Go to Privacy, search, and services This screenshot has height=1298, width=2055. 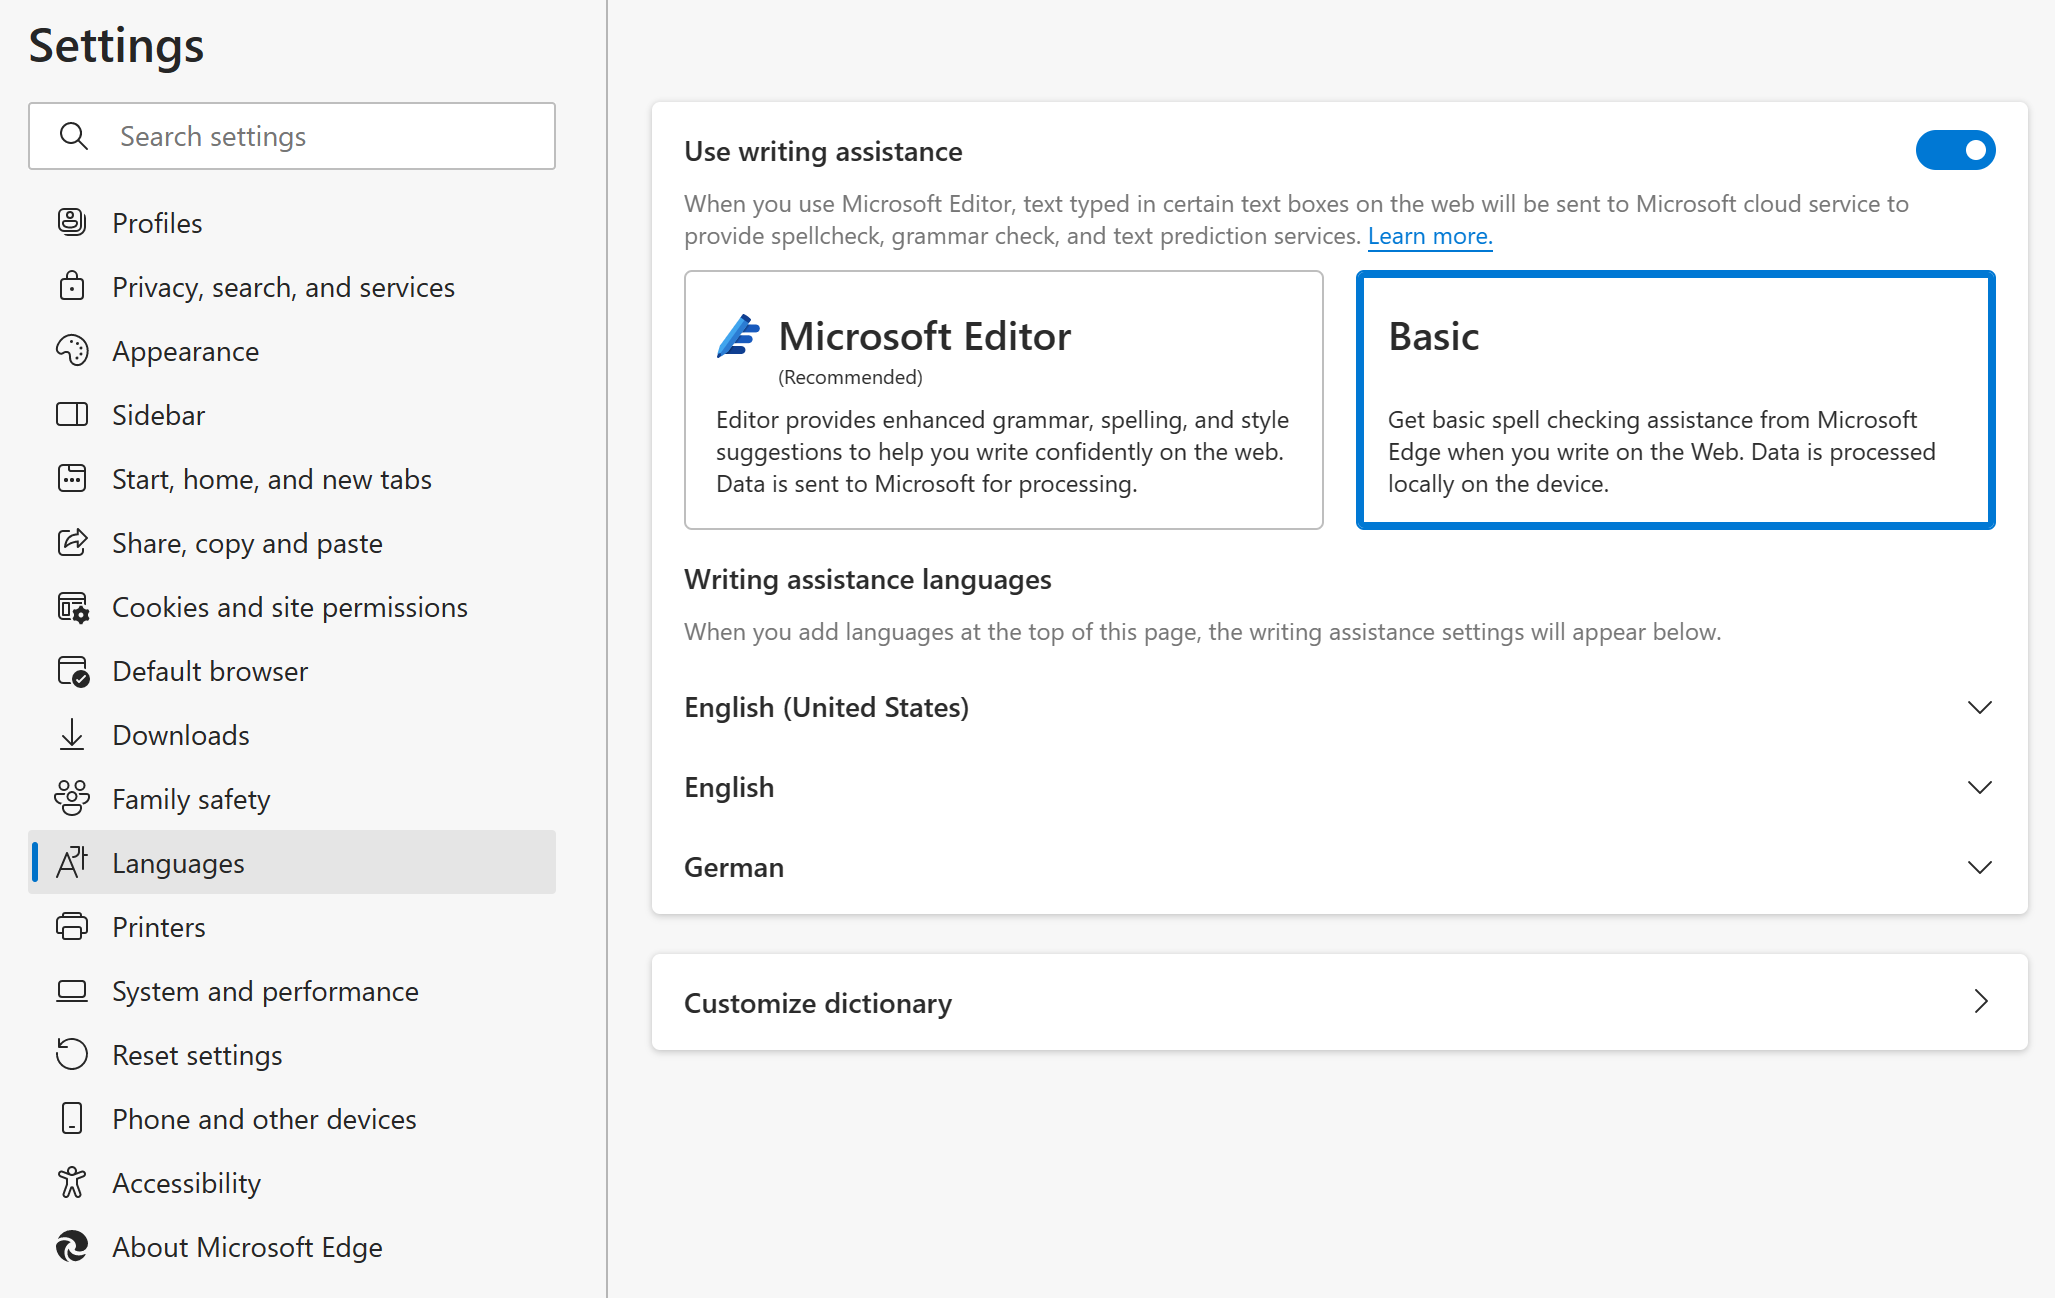tap(292, 286)
